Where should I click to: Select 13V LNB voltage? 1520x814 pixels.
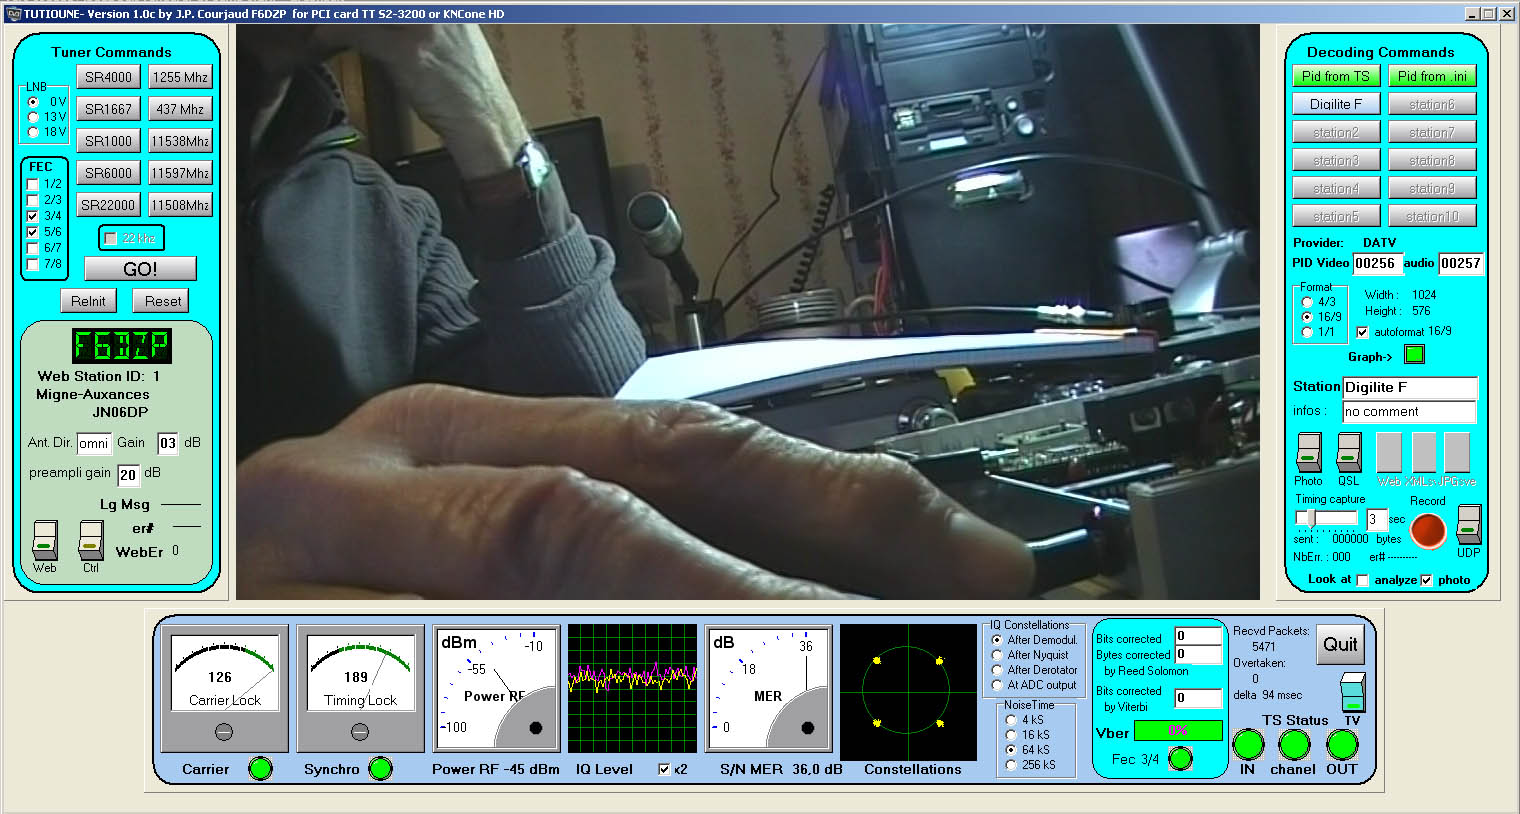click(x=34, y=115)
